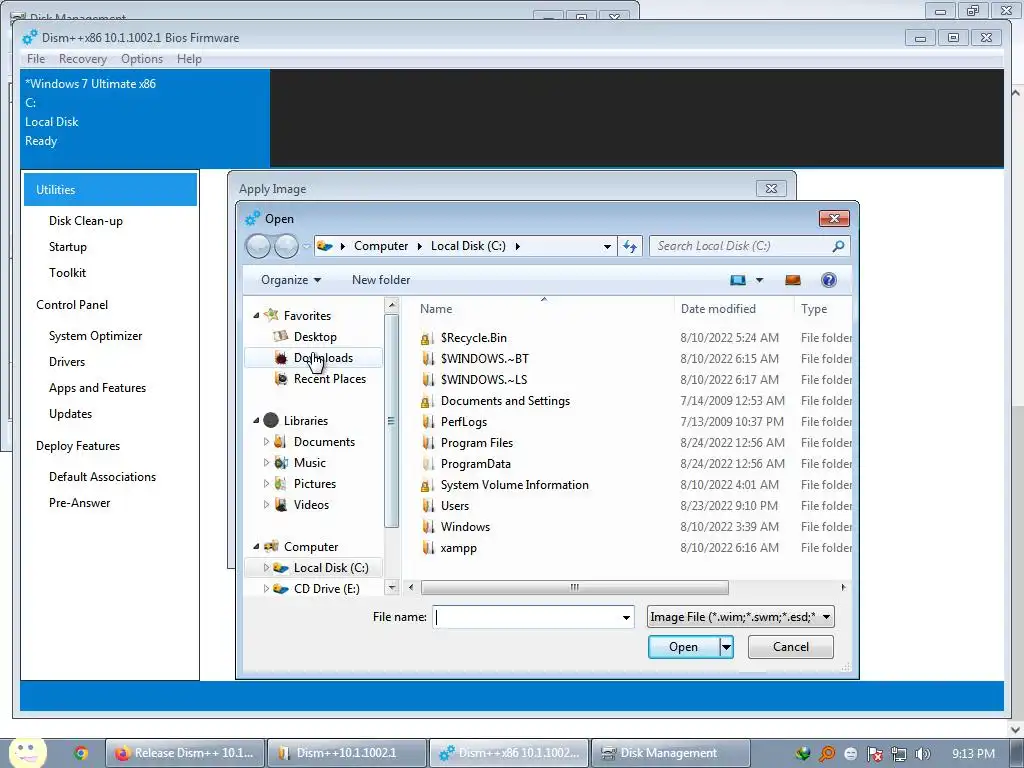
Task: Open the Start button
Action: click(x=27, y=753)
